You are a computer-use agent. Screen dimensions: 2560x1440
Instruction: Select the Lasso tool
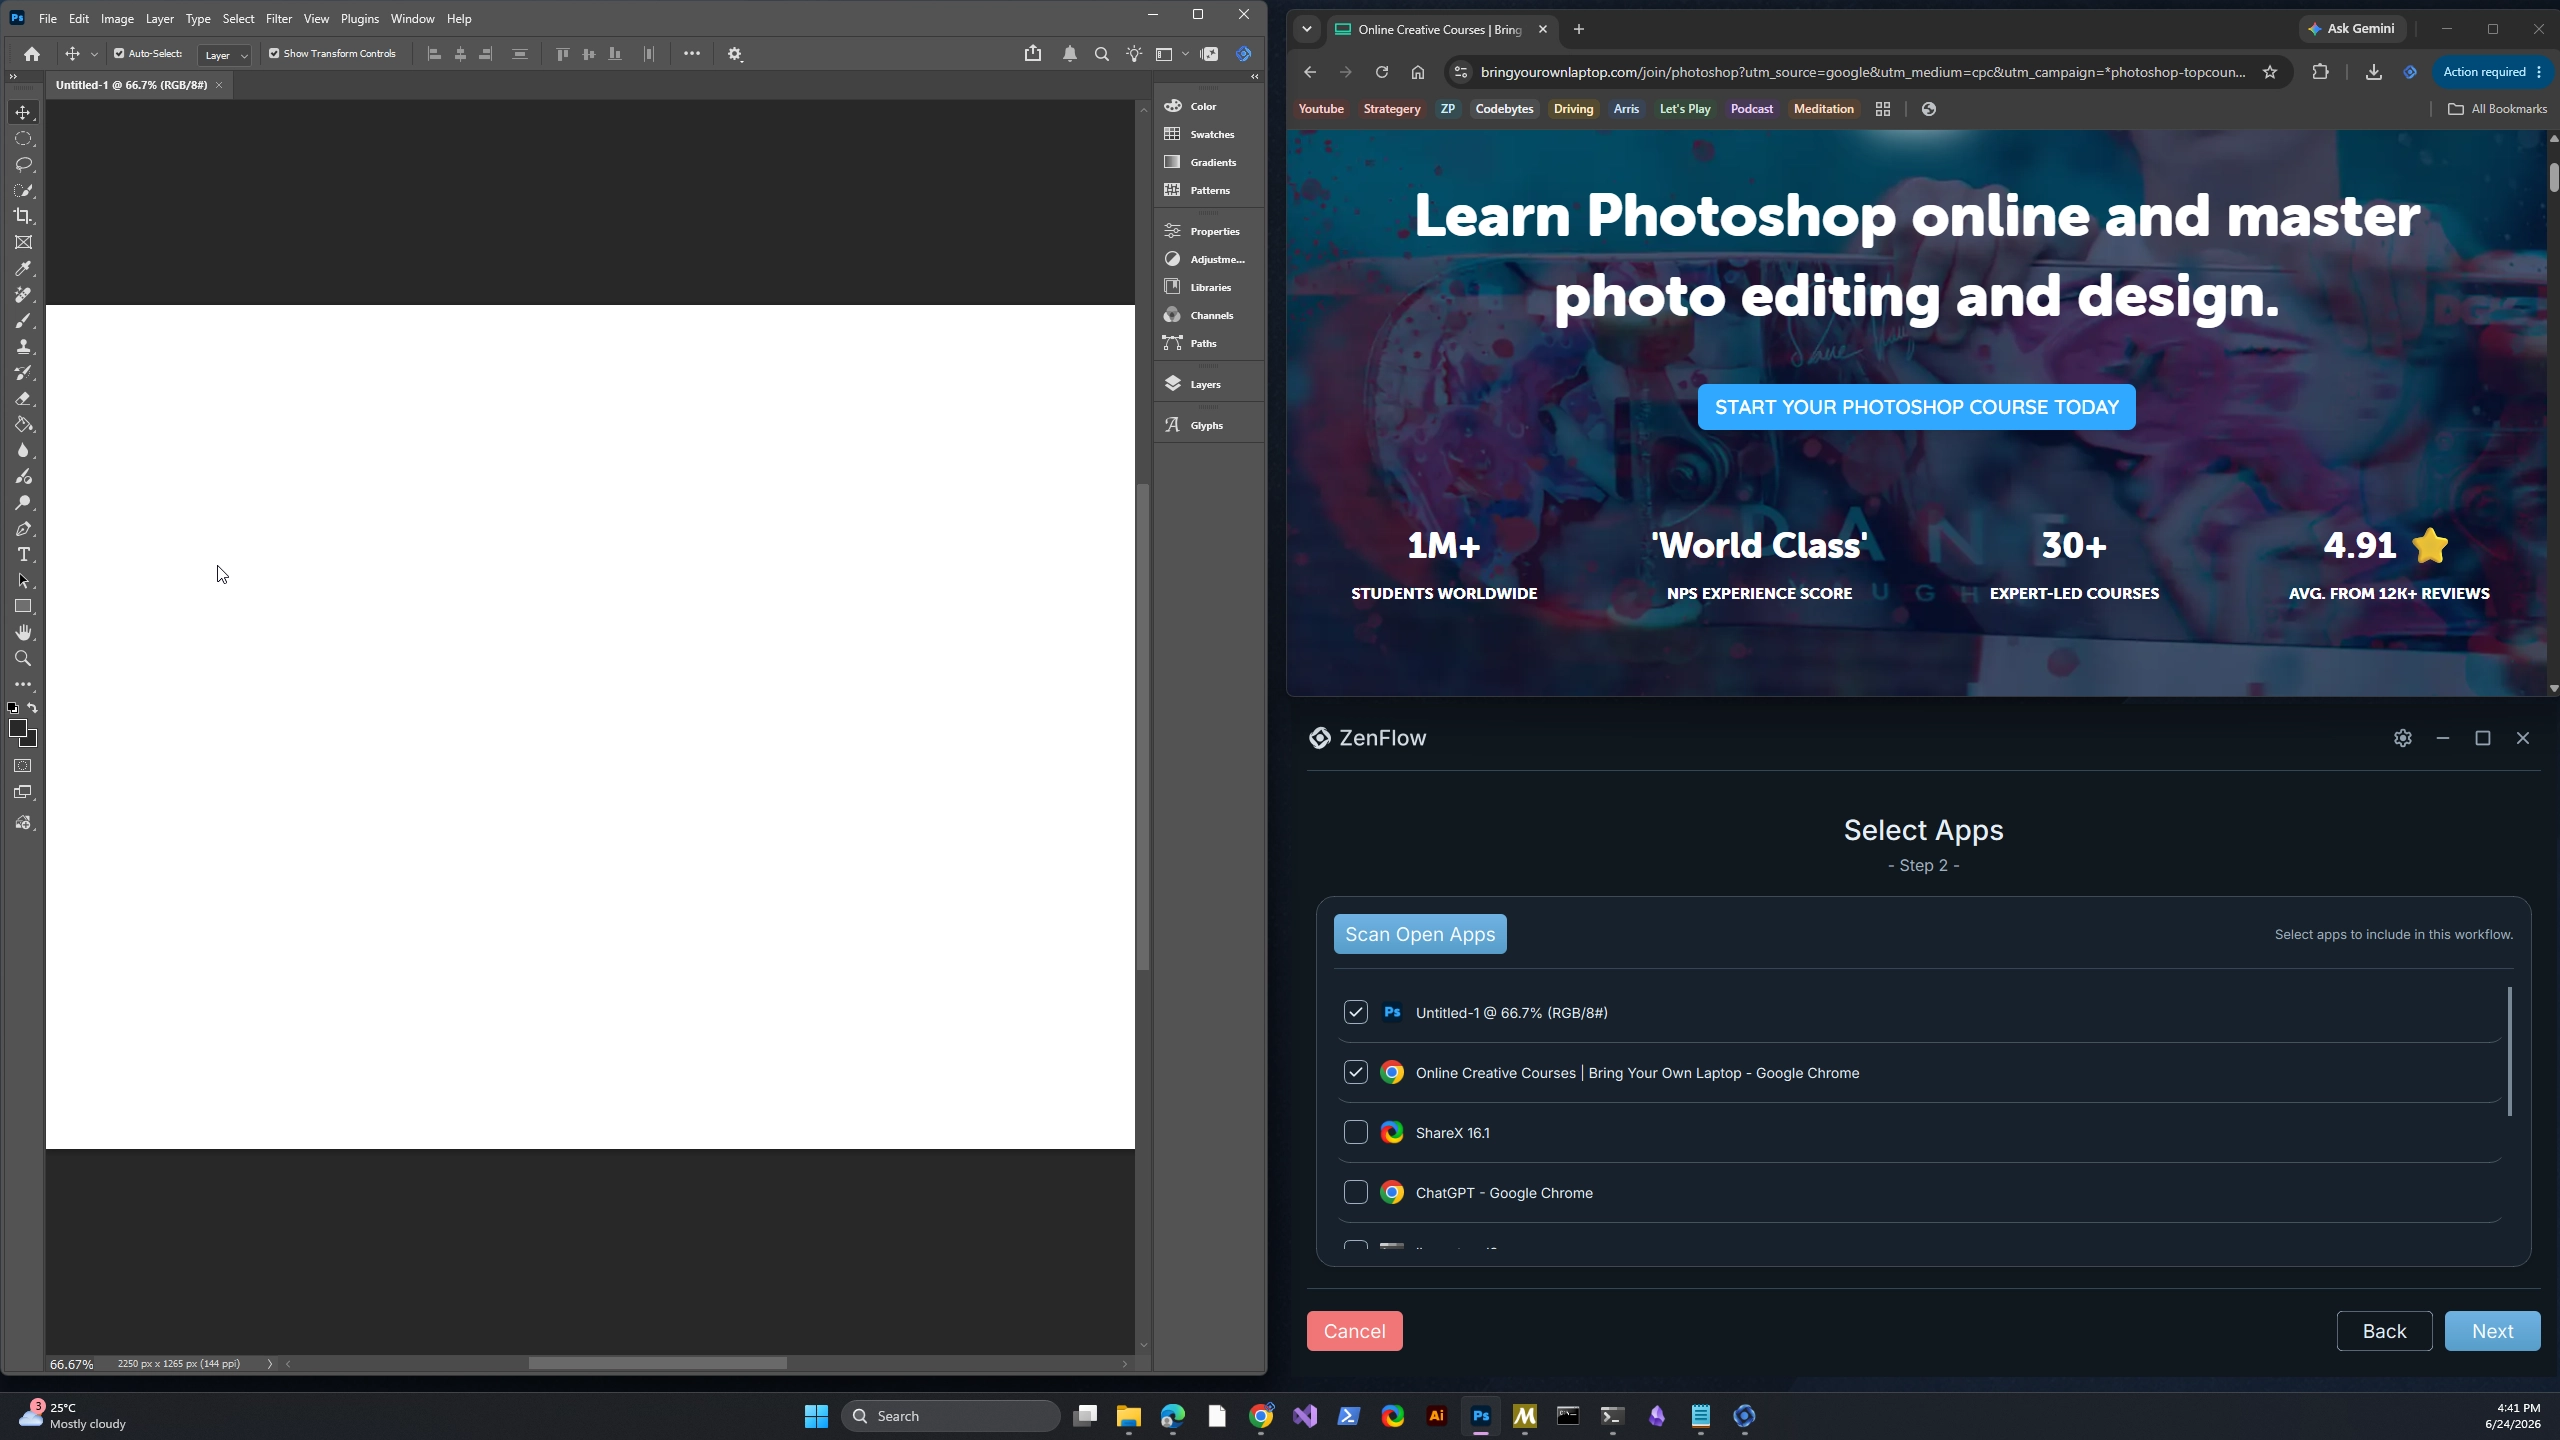[x=23, y=164]
